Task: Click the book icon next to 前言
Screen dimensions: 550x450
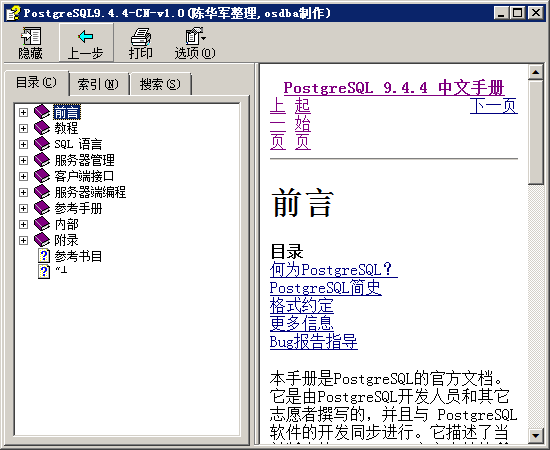Action: click(x=42, y=112)
